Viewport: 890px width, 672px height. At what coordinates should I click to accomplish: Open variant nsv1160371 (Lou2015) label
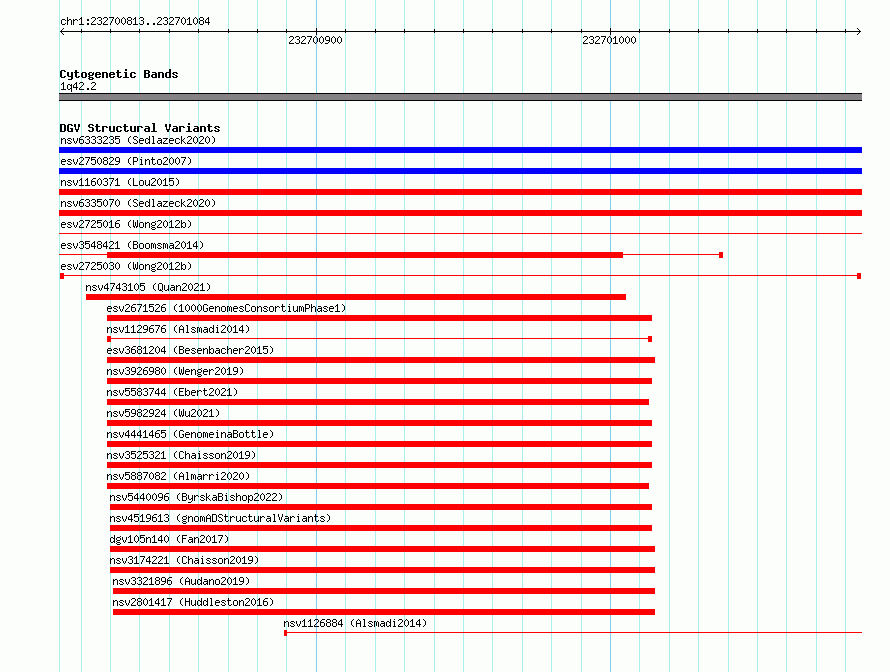(120, 182)
